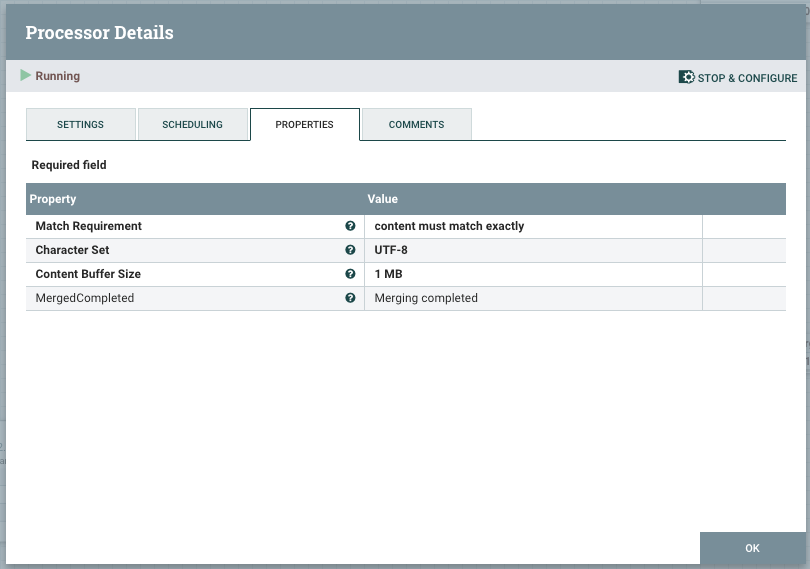This screenshot has height=569, width=810.
Task: Click the 'content must match exactly' value
Action: [449, 226]
